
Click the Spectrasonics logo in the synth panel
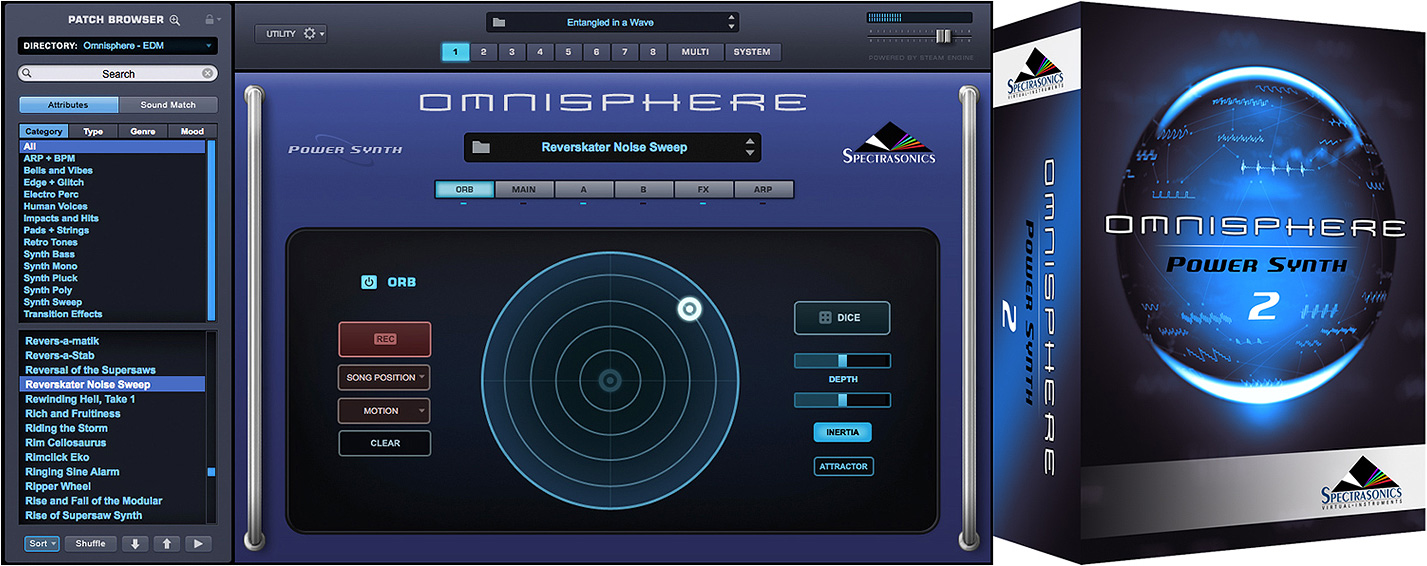coord(889,143)
